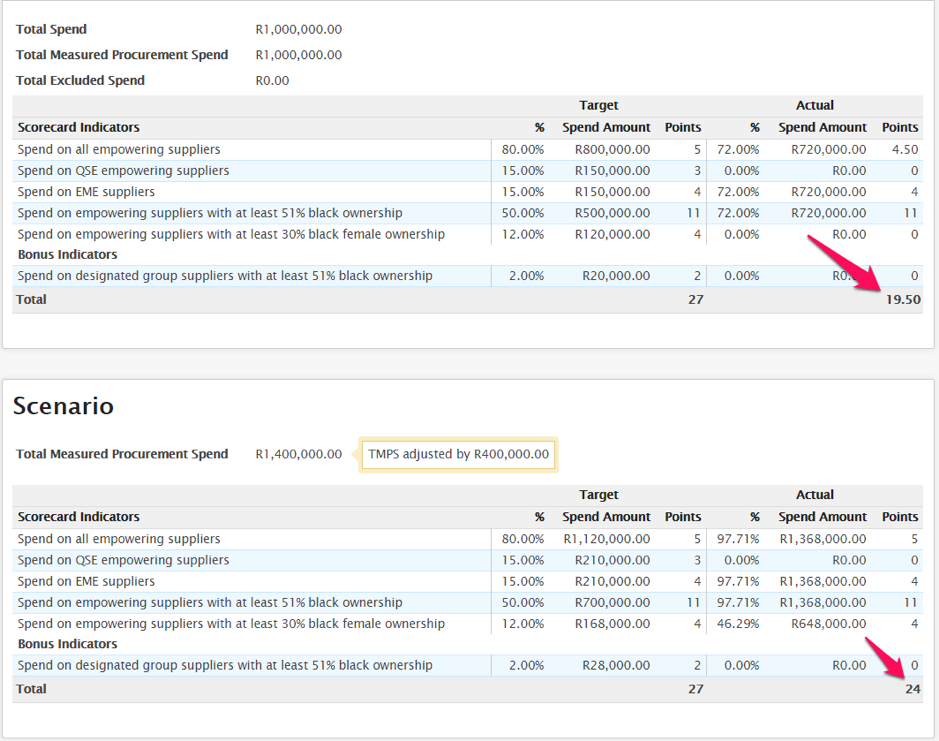Select the top table's QSE empowering suppliers row
The image size is (939, 741).
coord(467,171)
